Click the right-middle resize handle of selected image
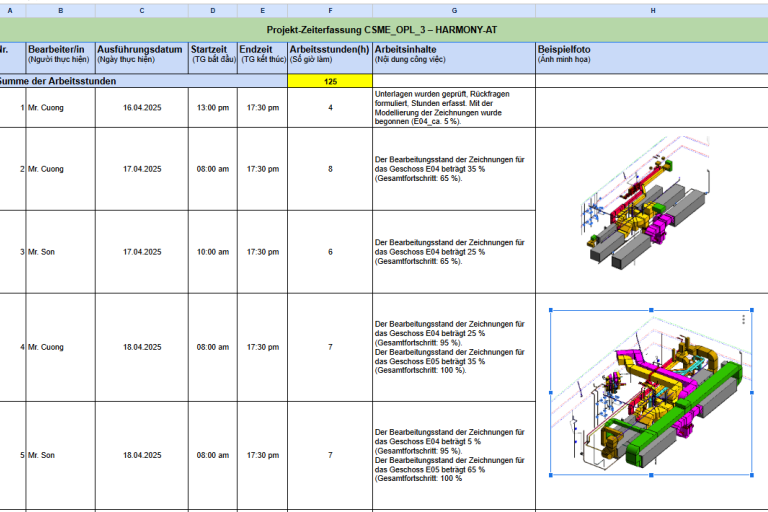768x512 pixels. pyautogui.click(x=751, y=392)
